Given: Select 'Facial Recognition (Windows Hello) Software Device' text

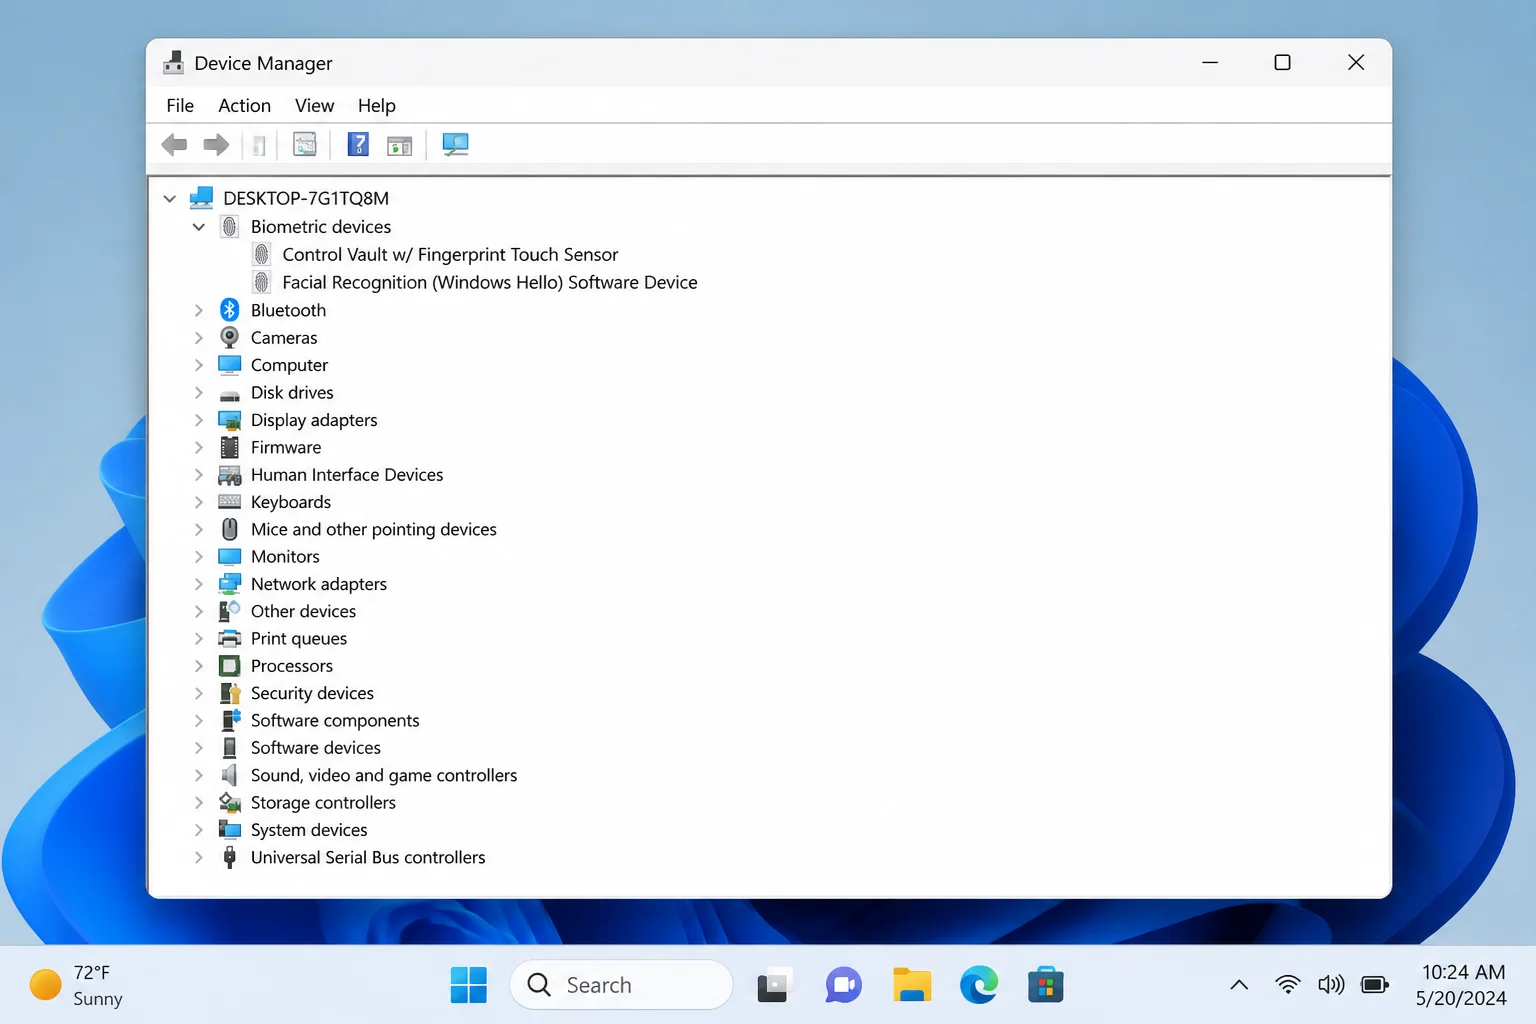Looking at the screenshot, I should point(490,282).
